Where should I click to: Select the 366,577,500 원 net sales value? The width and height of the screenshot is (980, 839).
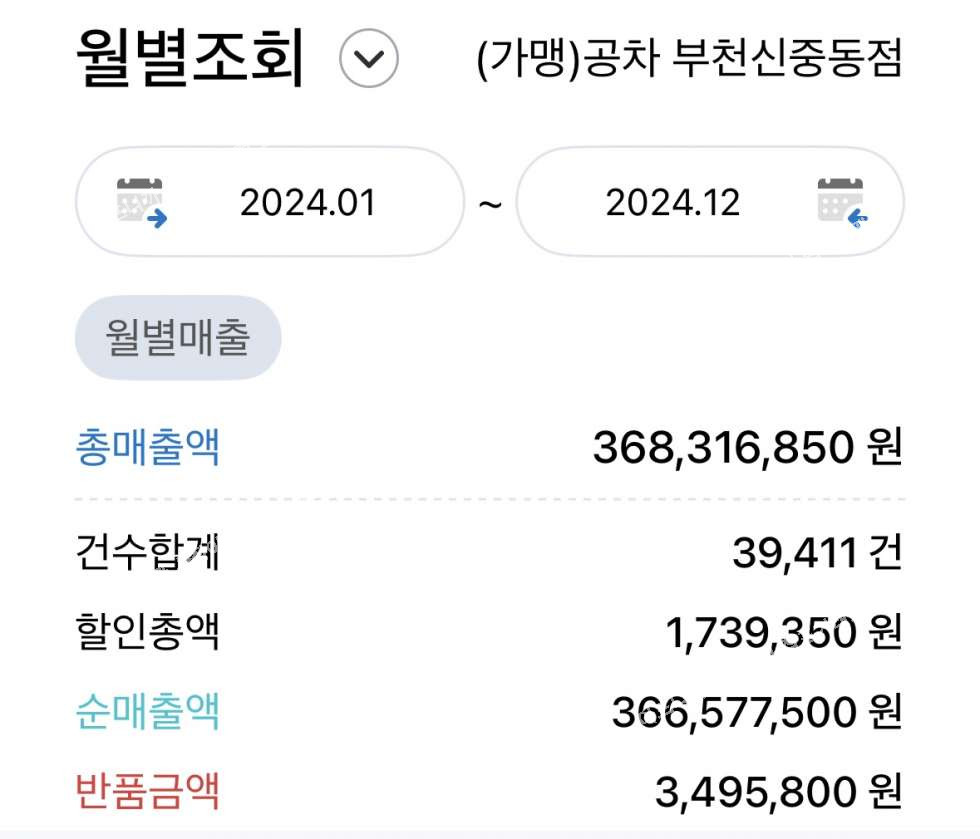757,712
